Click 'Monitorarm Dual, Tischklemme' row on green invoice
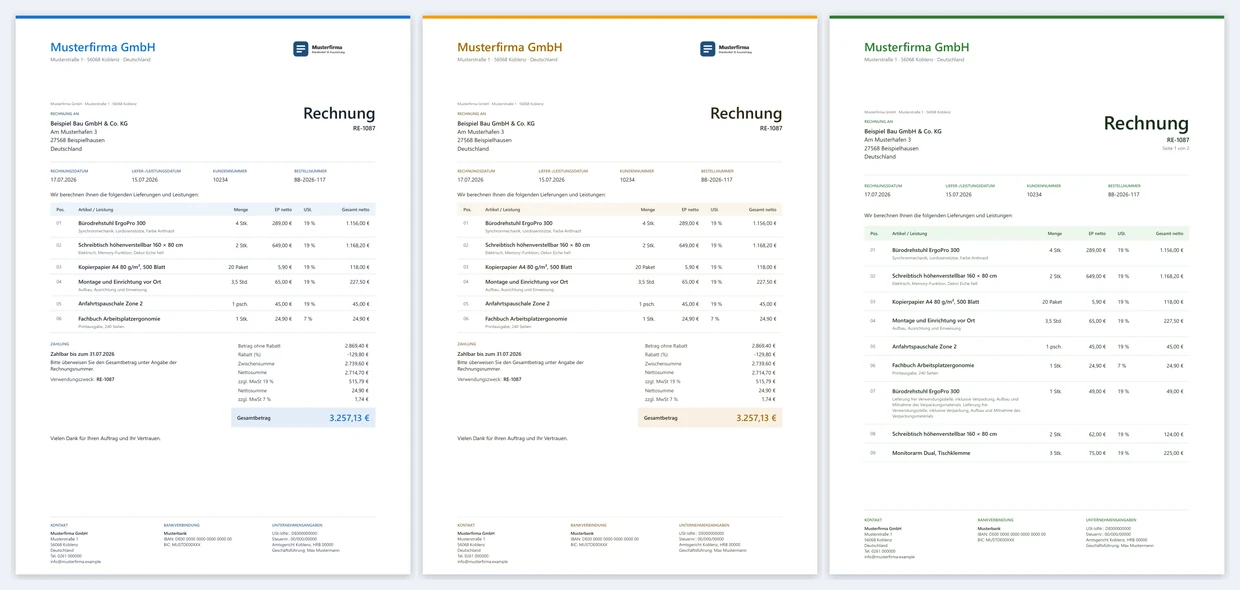Screen dimensions: 1240x590 pyautogui.click(x=1027, y=453)
